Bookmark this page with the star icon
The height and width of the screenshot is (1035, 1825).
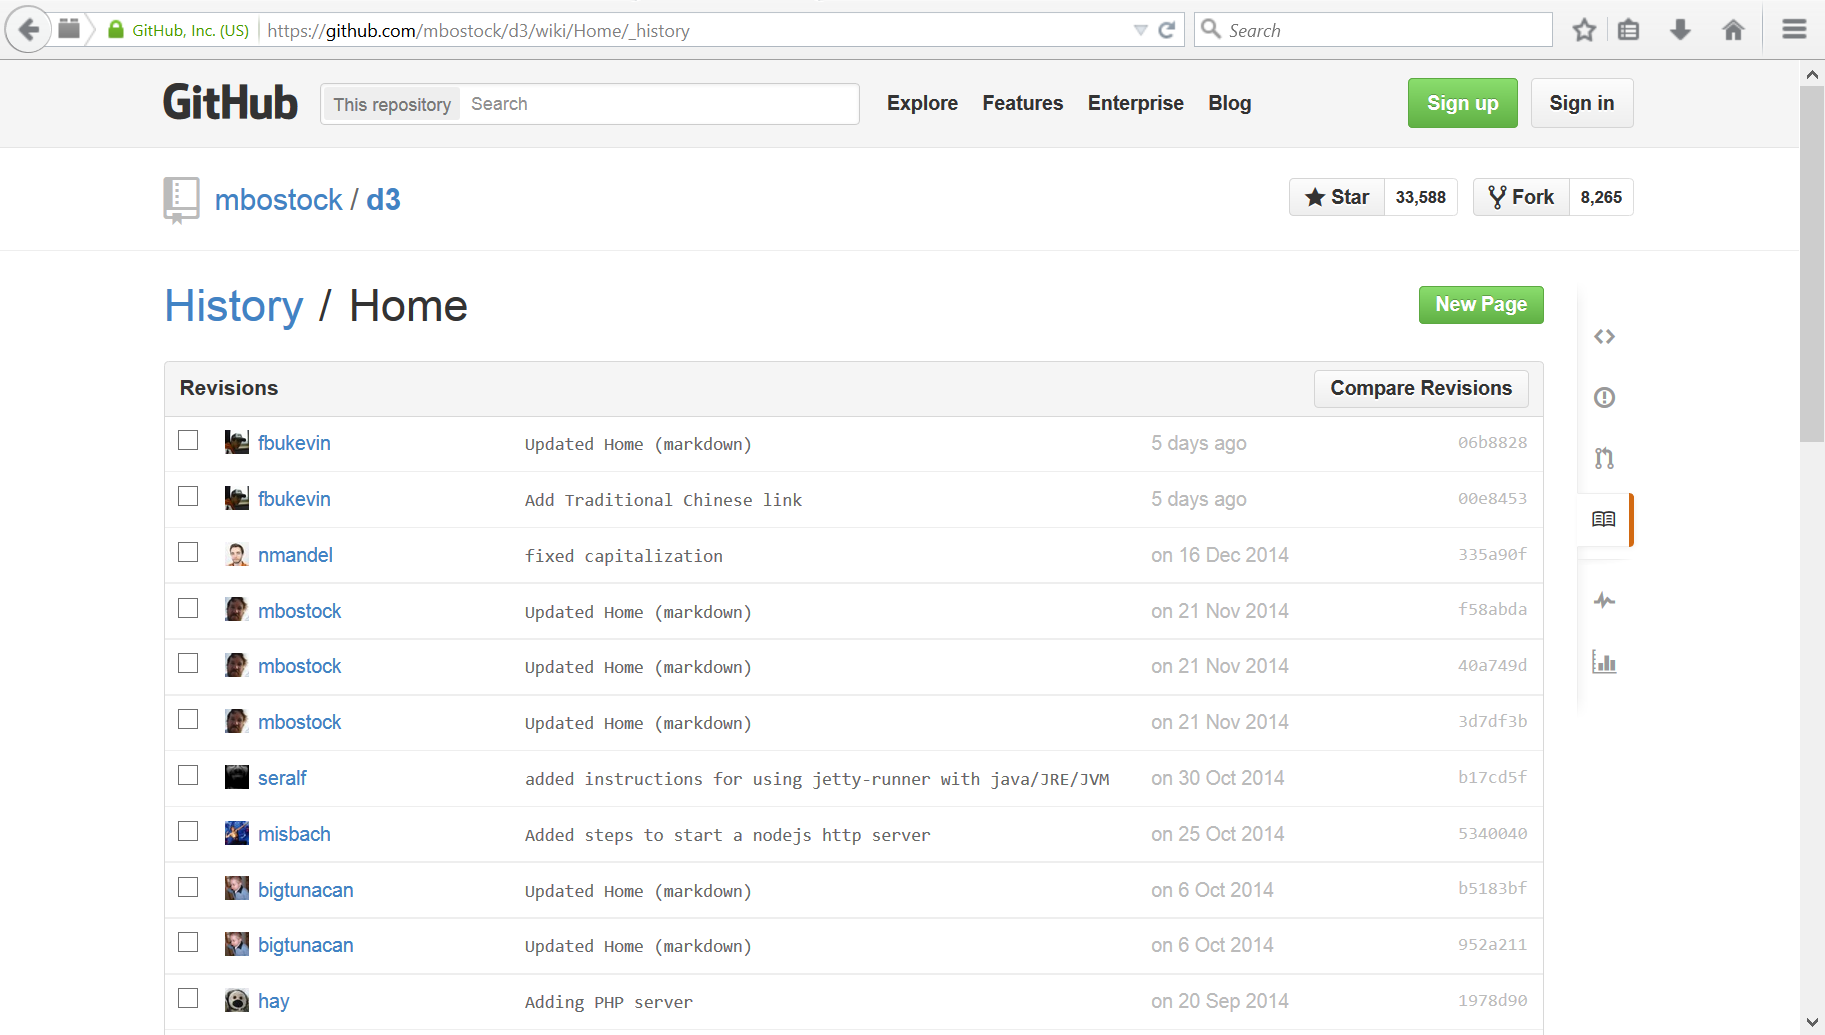click(1584, 30)
